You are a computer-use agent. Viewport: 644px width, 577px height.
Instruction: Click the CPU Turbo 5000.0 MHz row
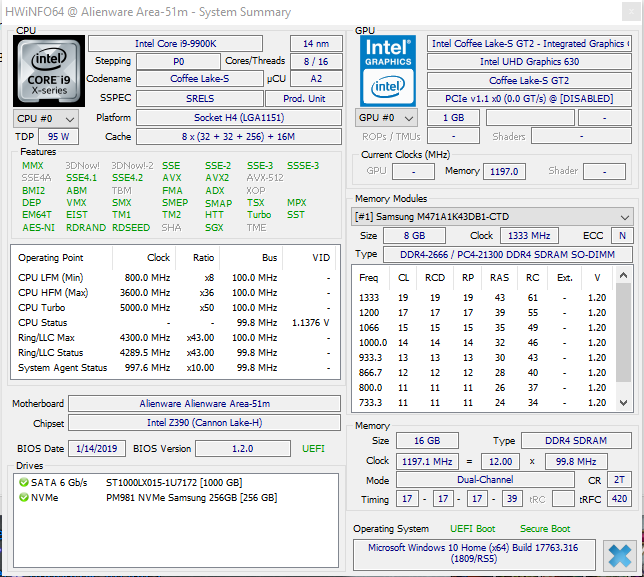tap(174, 308)
